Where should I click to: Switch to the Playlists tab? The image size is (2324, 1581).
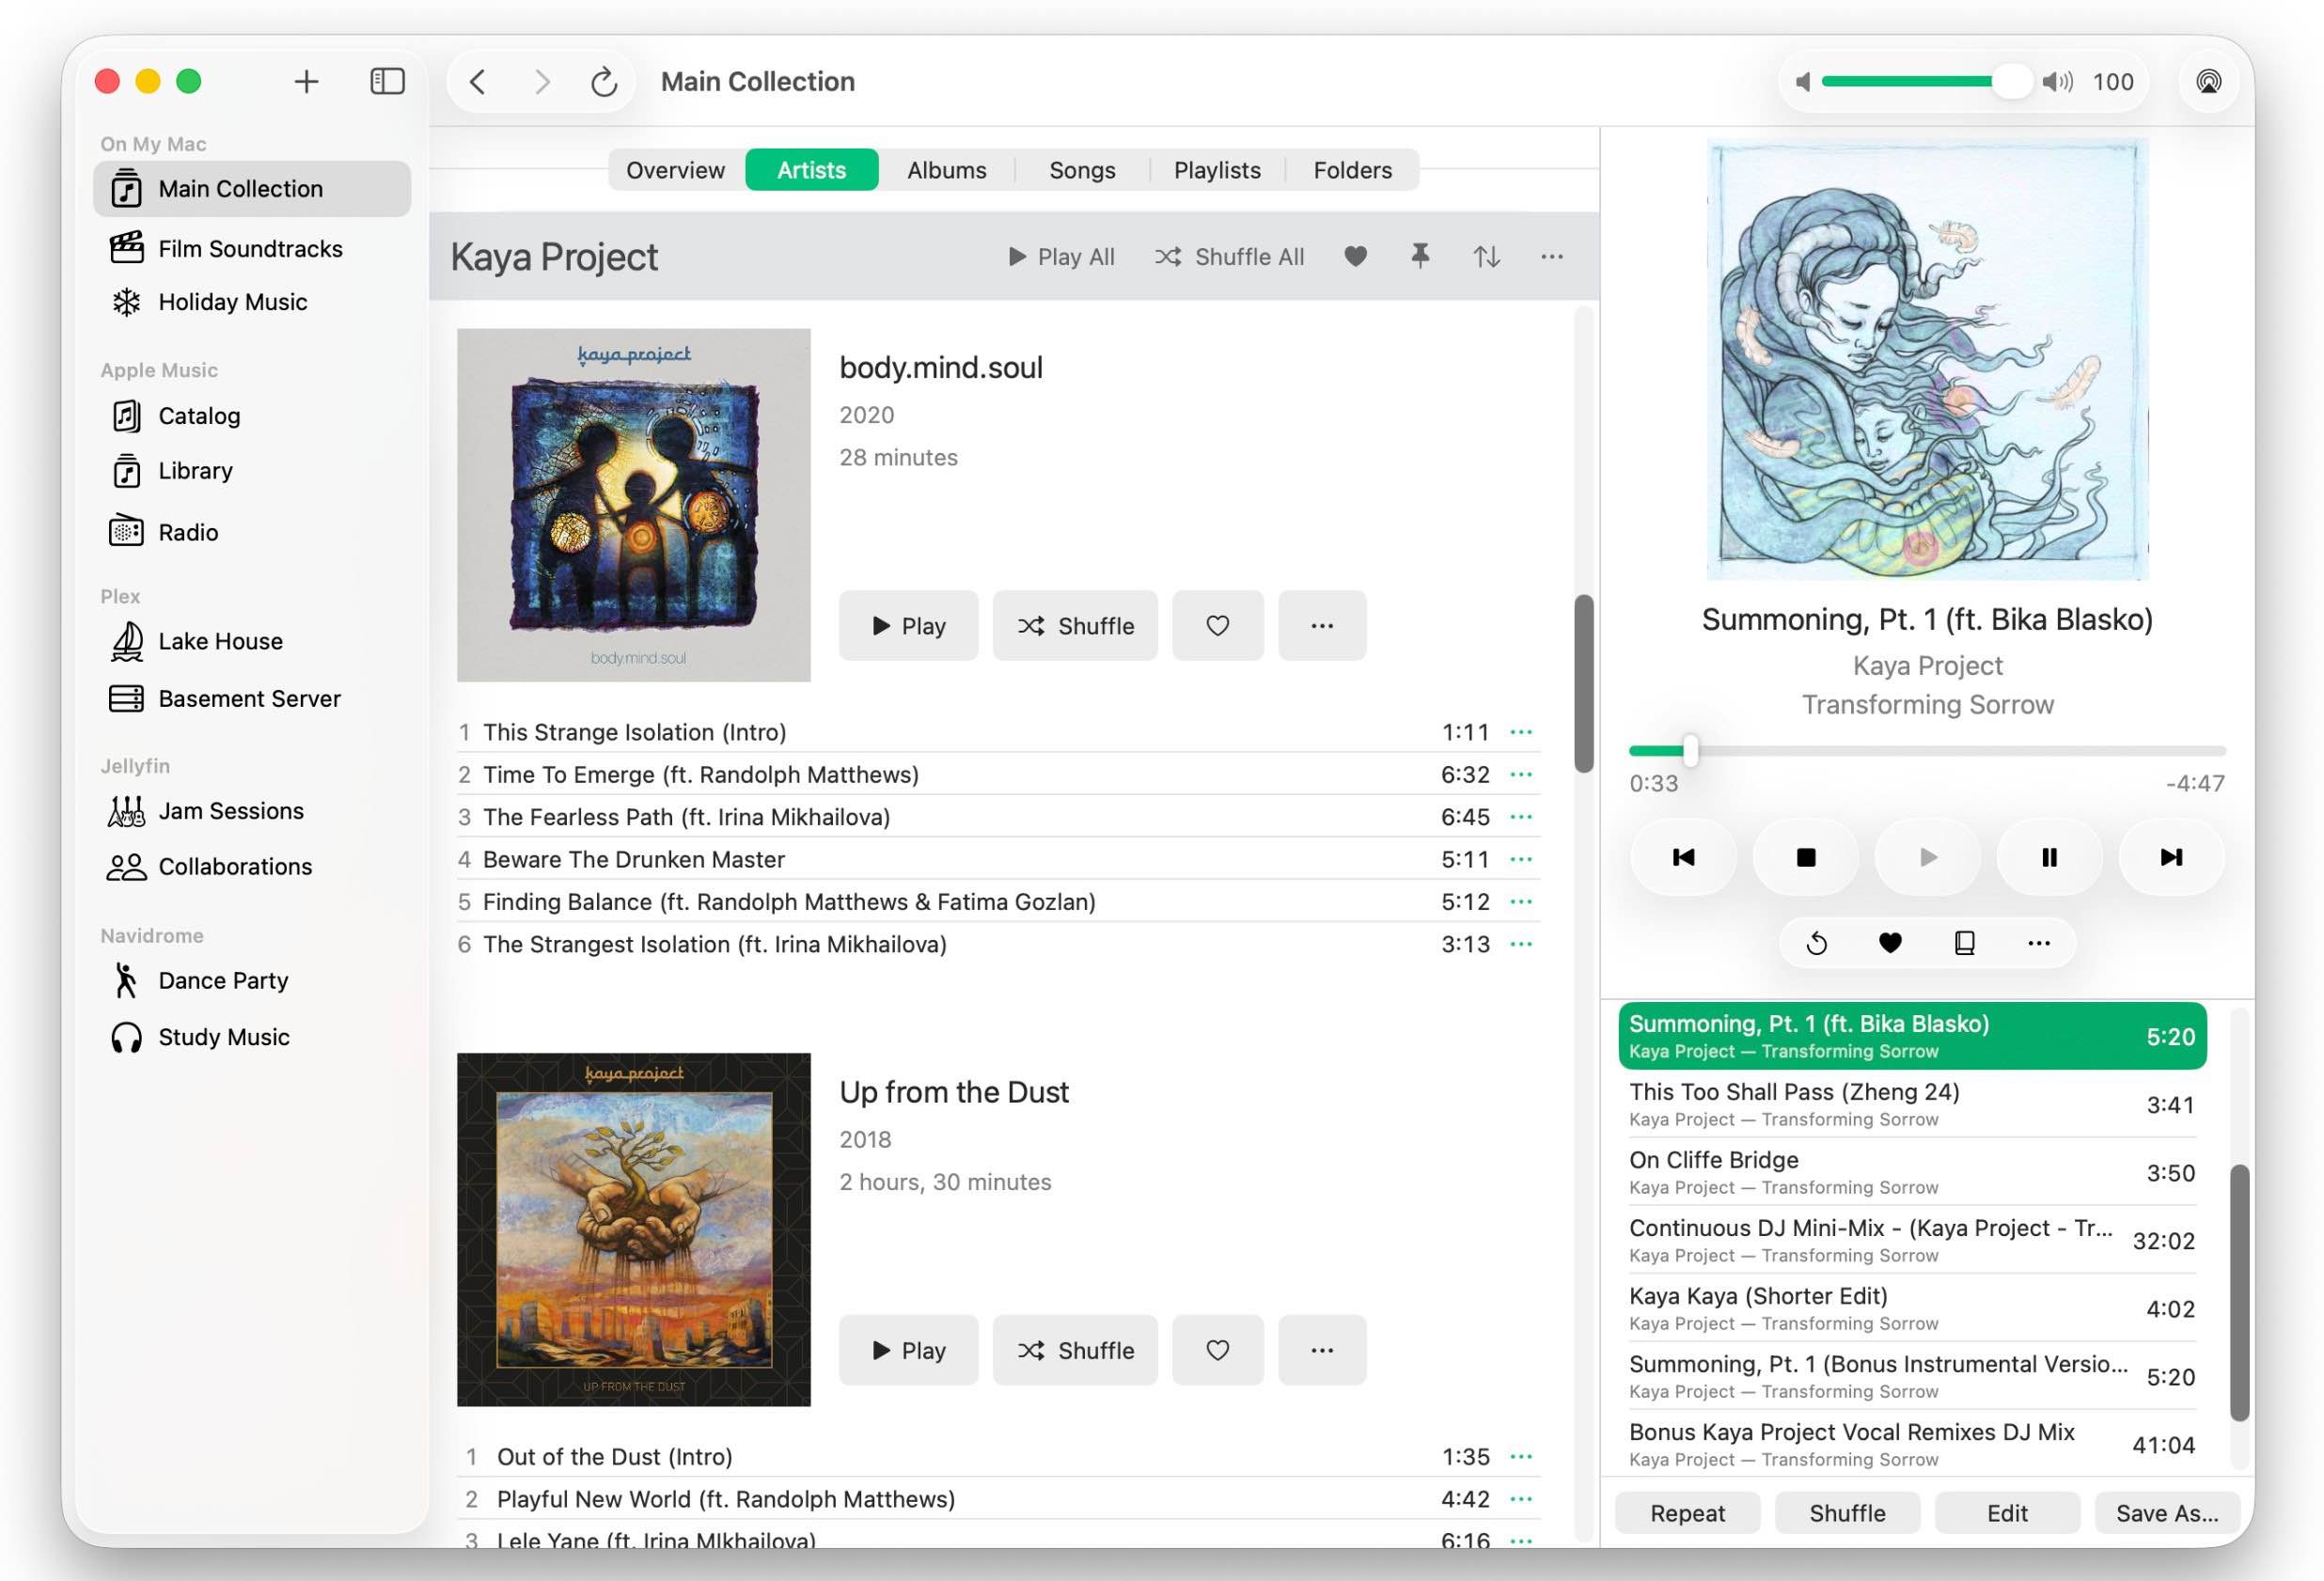click(x=1216, y=170)
